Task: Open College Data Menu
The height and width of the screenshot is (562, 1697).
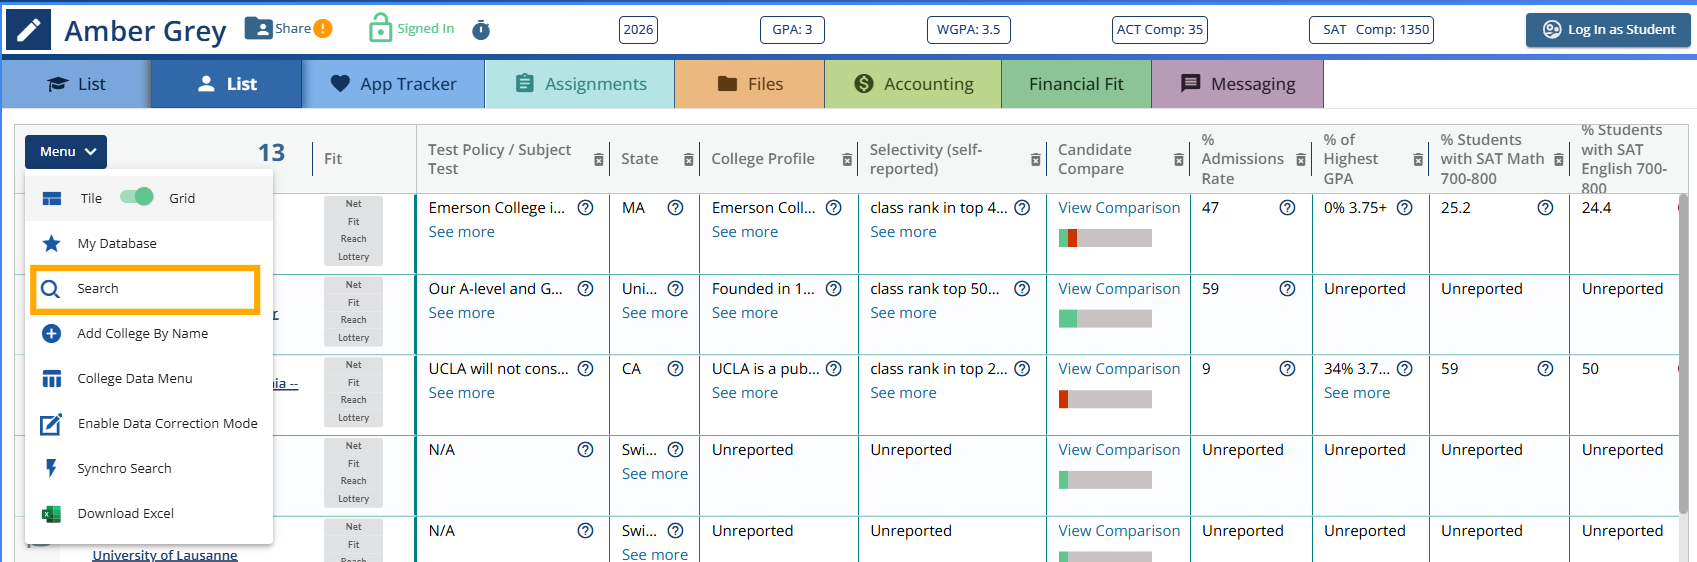Action: click(x=149, y=378)
